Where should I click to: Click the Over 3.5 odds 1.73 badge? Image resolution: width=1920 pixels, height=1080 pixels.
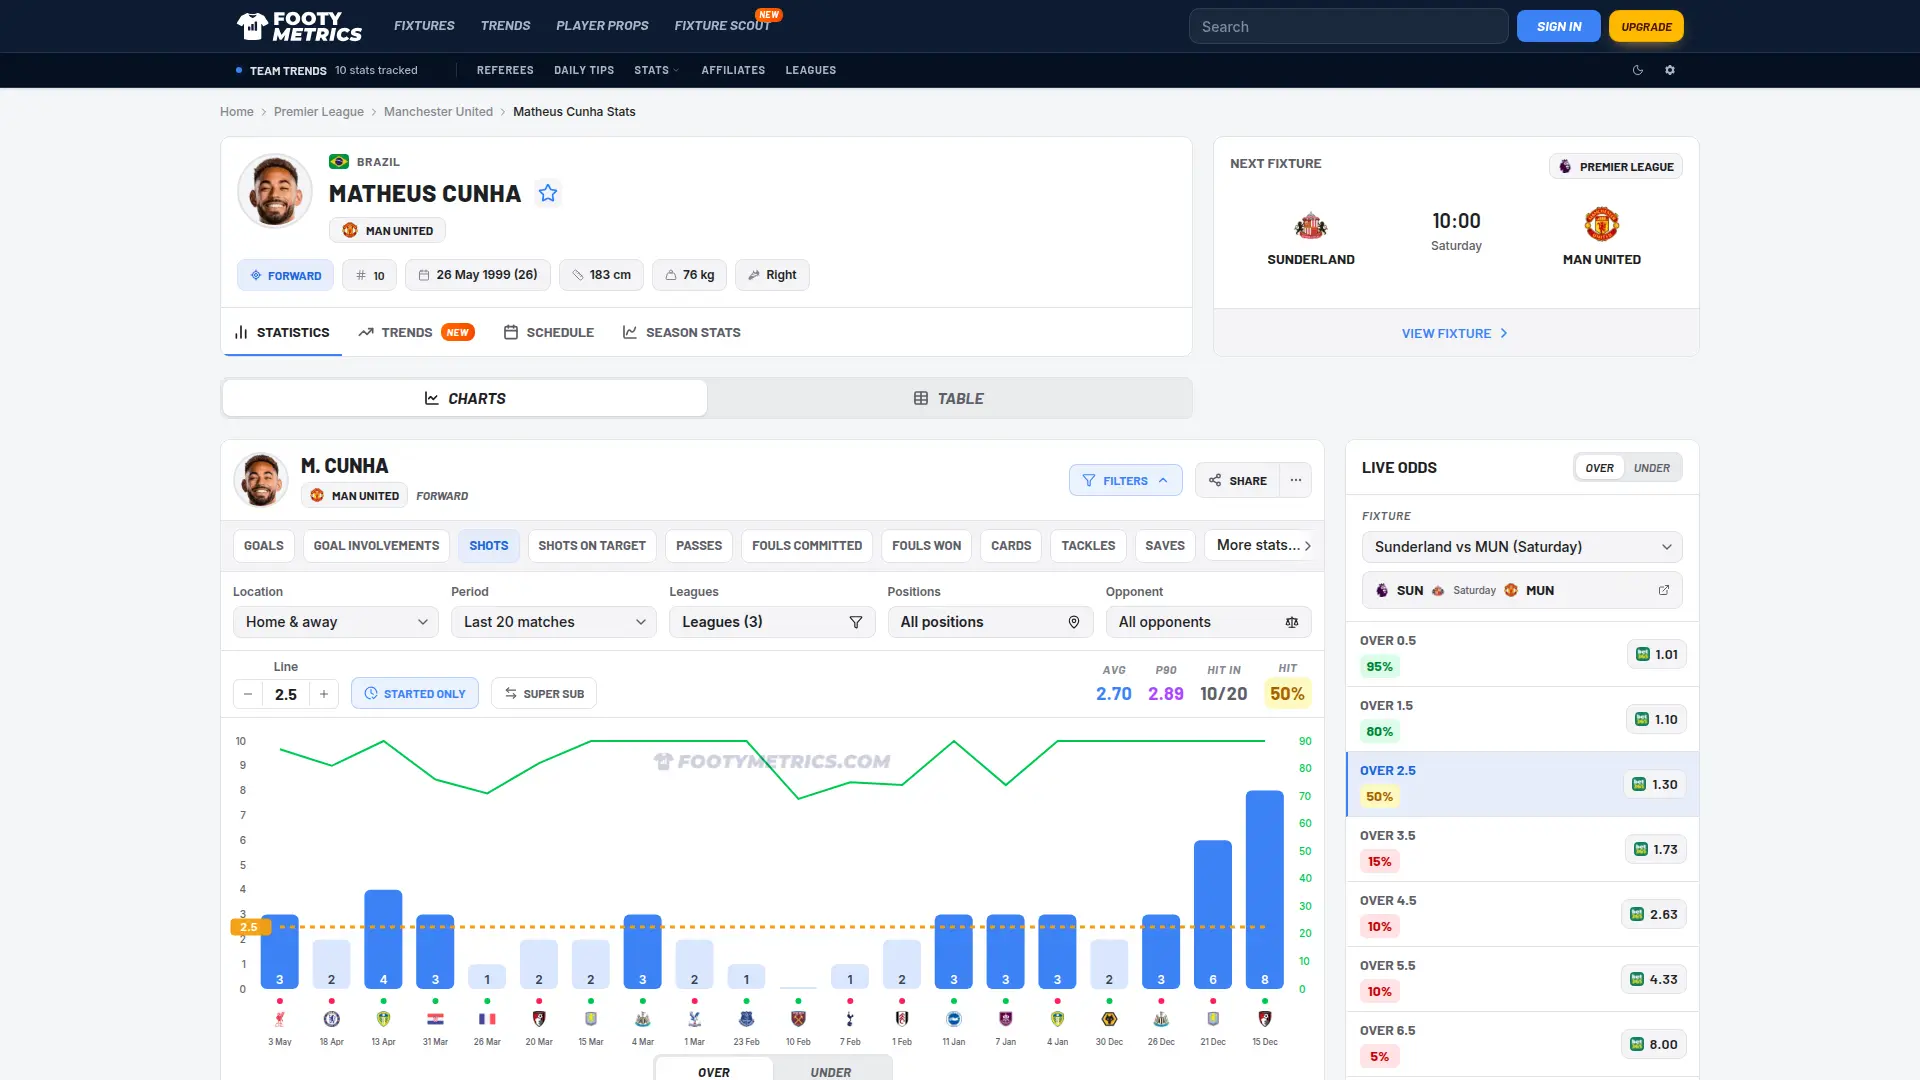(1656, 849)
